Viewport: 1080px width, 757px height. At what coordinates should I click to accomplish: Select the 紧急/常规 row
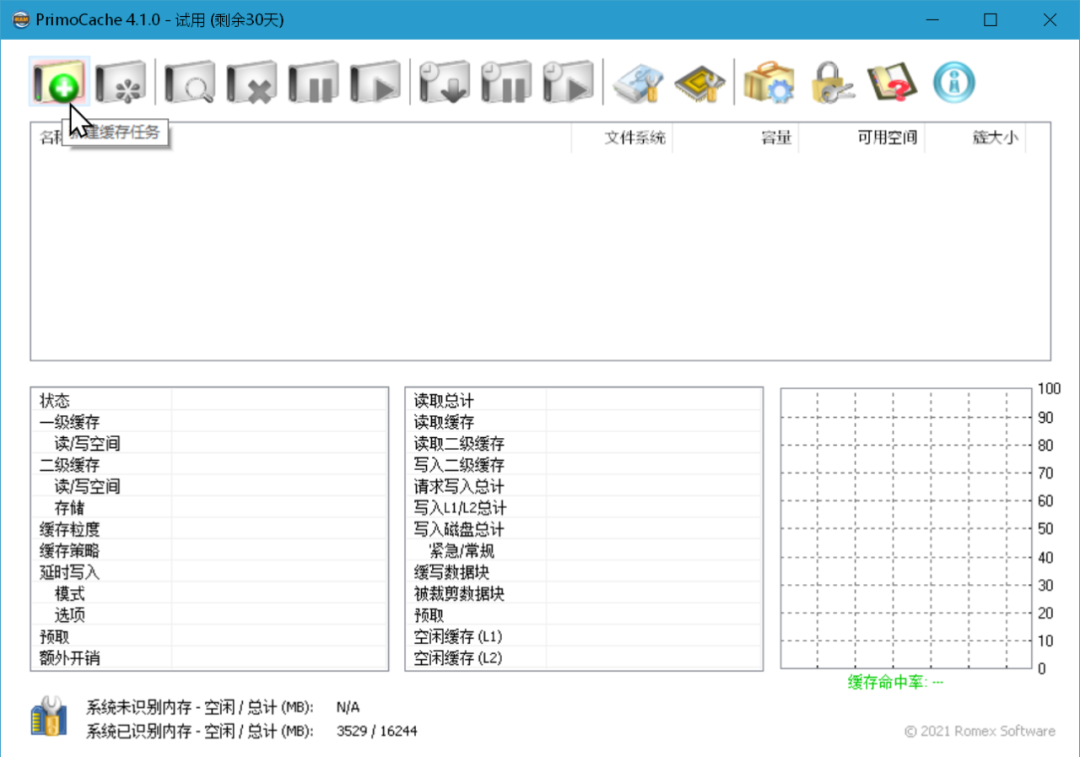pos(584,550)
